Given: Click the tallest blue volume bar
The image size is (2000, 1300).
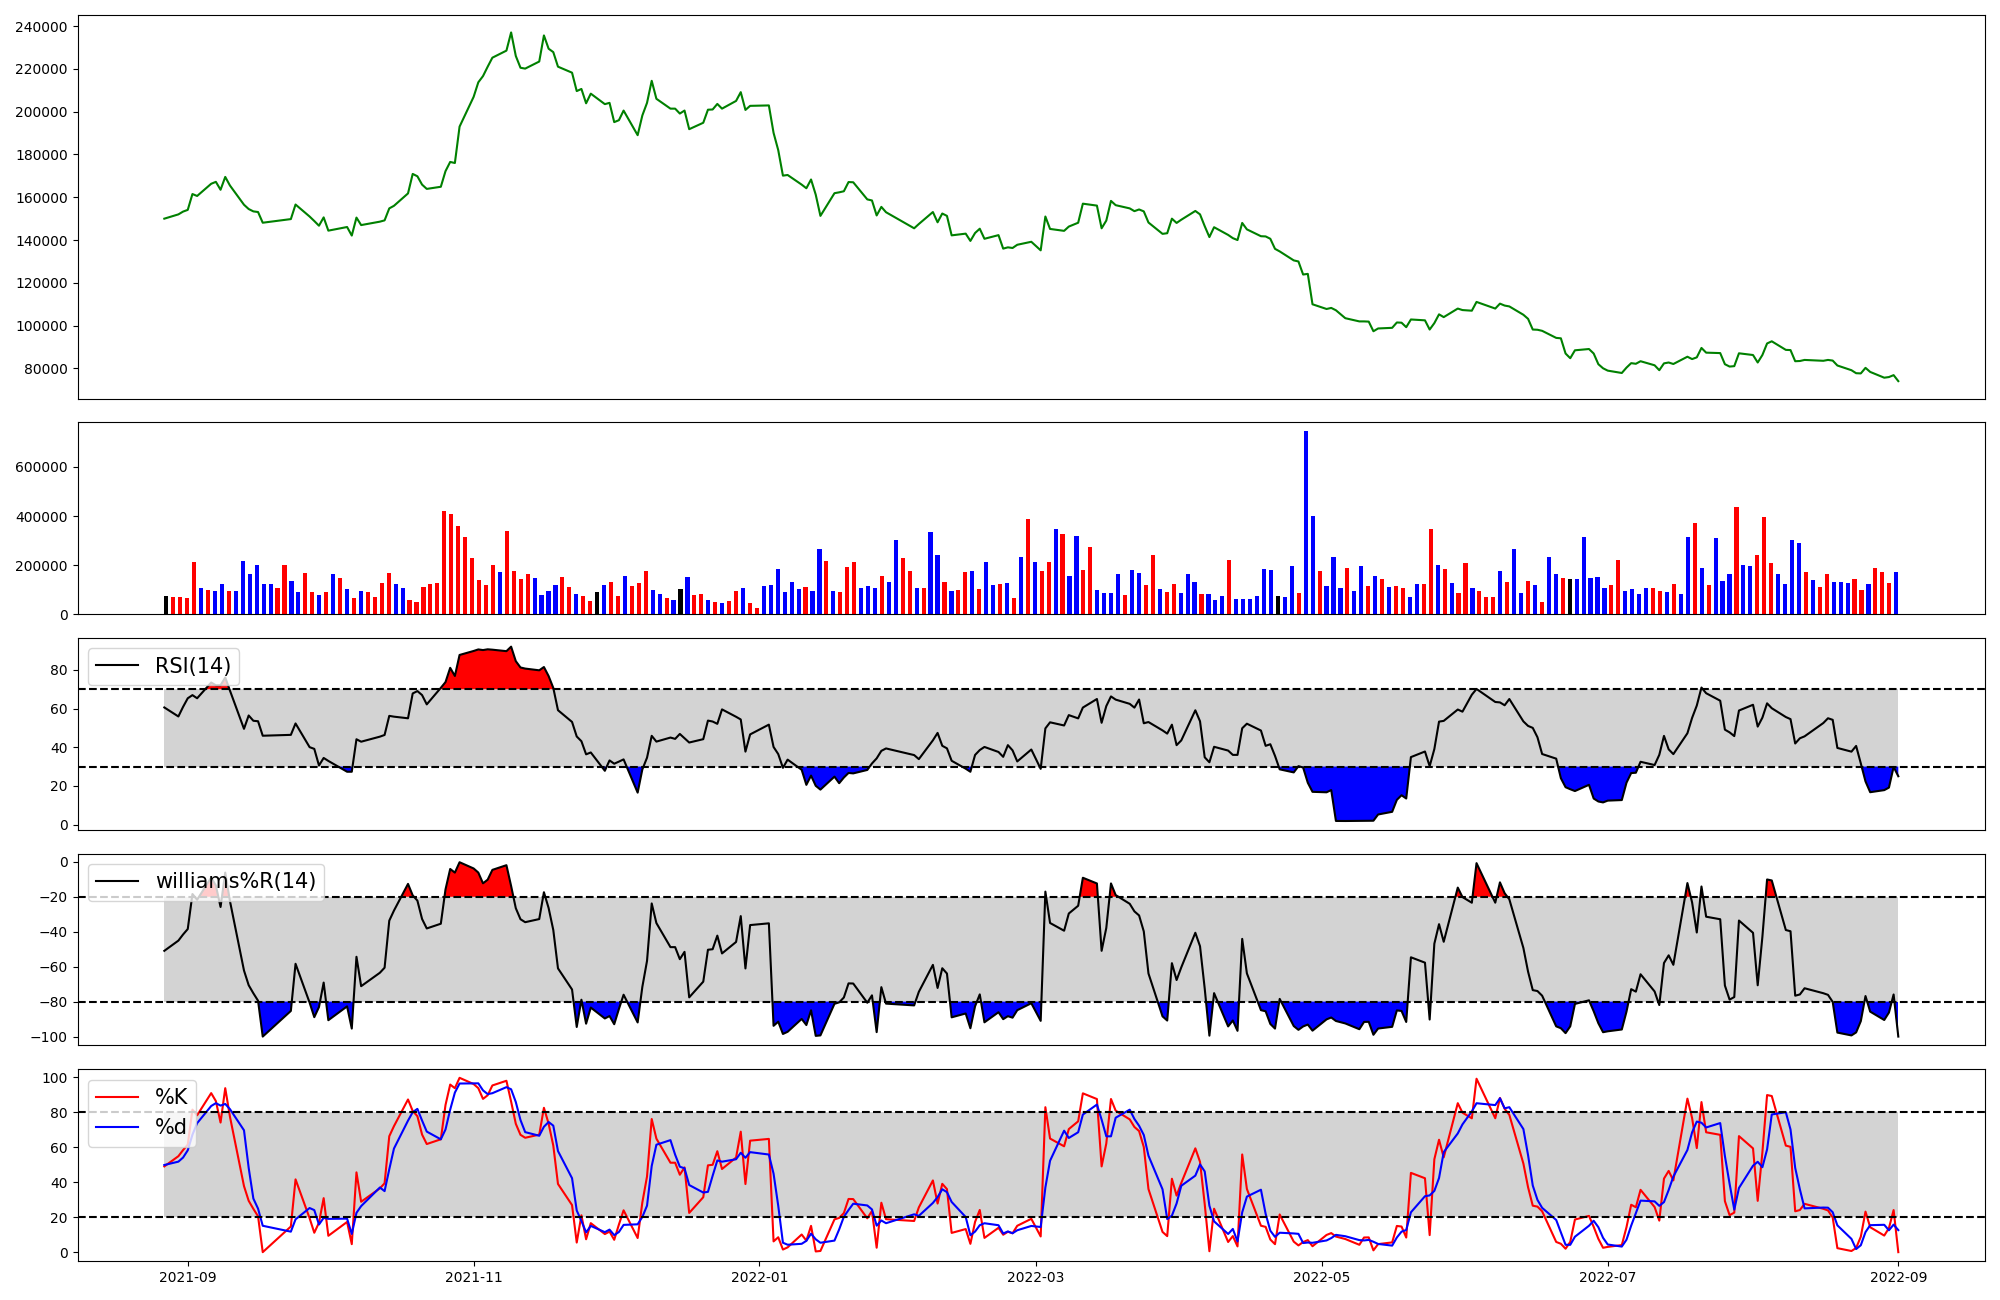Looking at the screenshot, I should tap(1305, 520).
